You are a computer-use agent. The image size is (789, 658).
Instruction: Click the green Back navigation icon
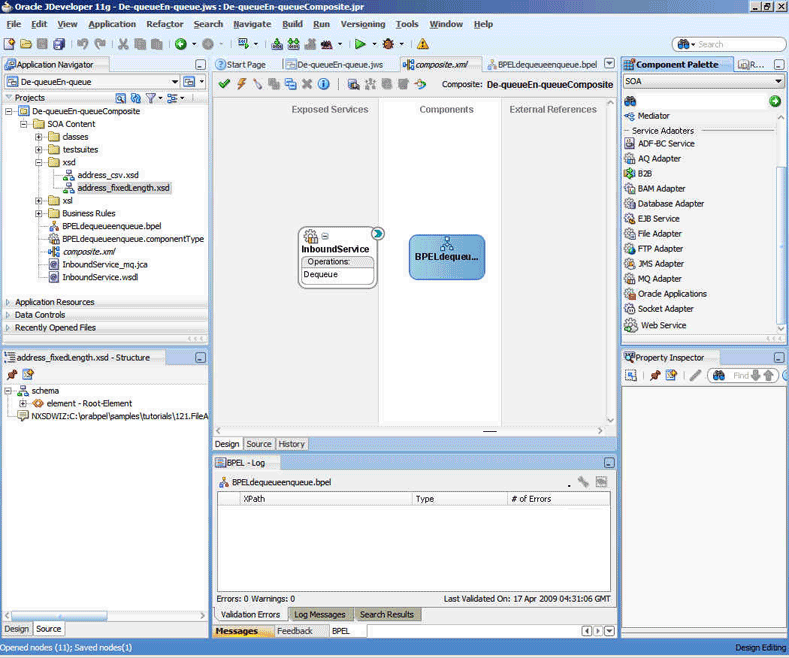tap(181, 44)
